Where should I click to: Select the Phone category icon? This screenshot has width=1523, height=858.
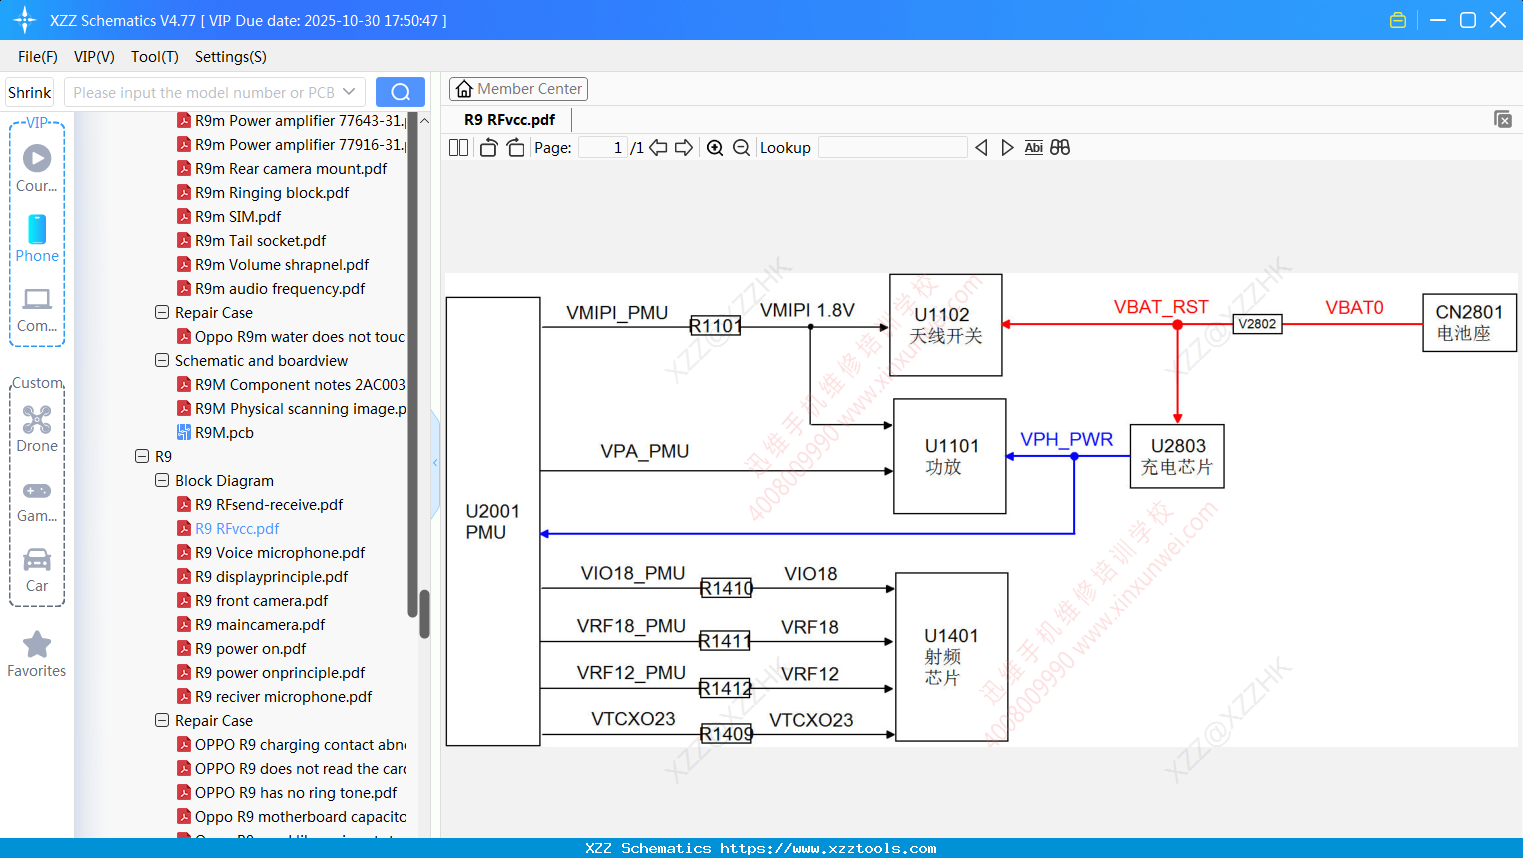[37, 238]
